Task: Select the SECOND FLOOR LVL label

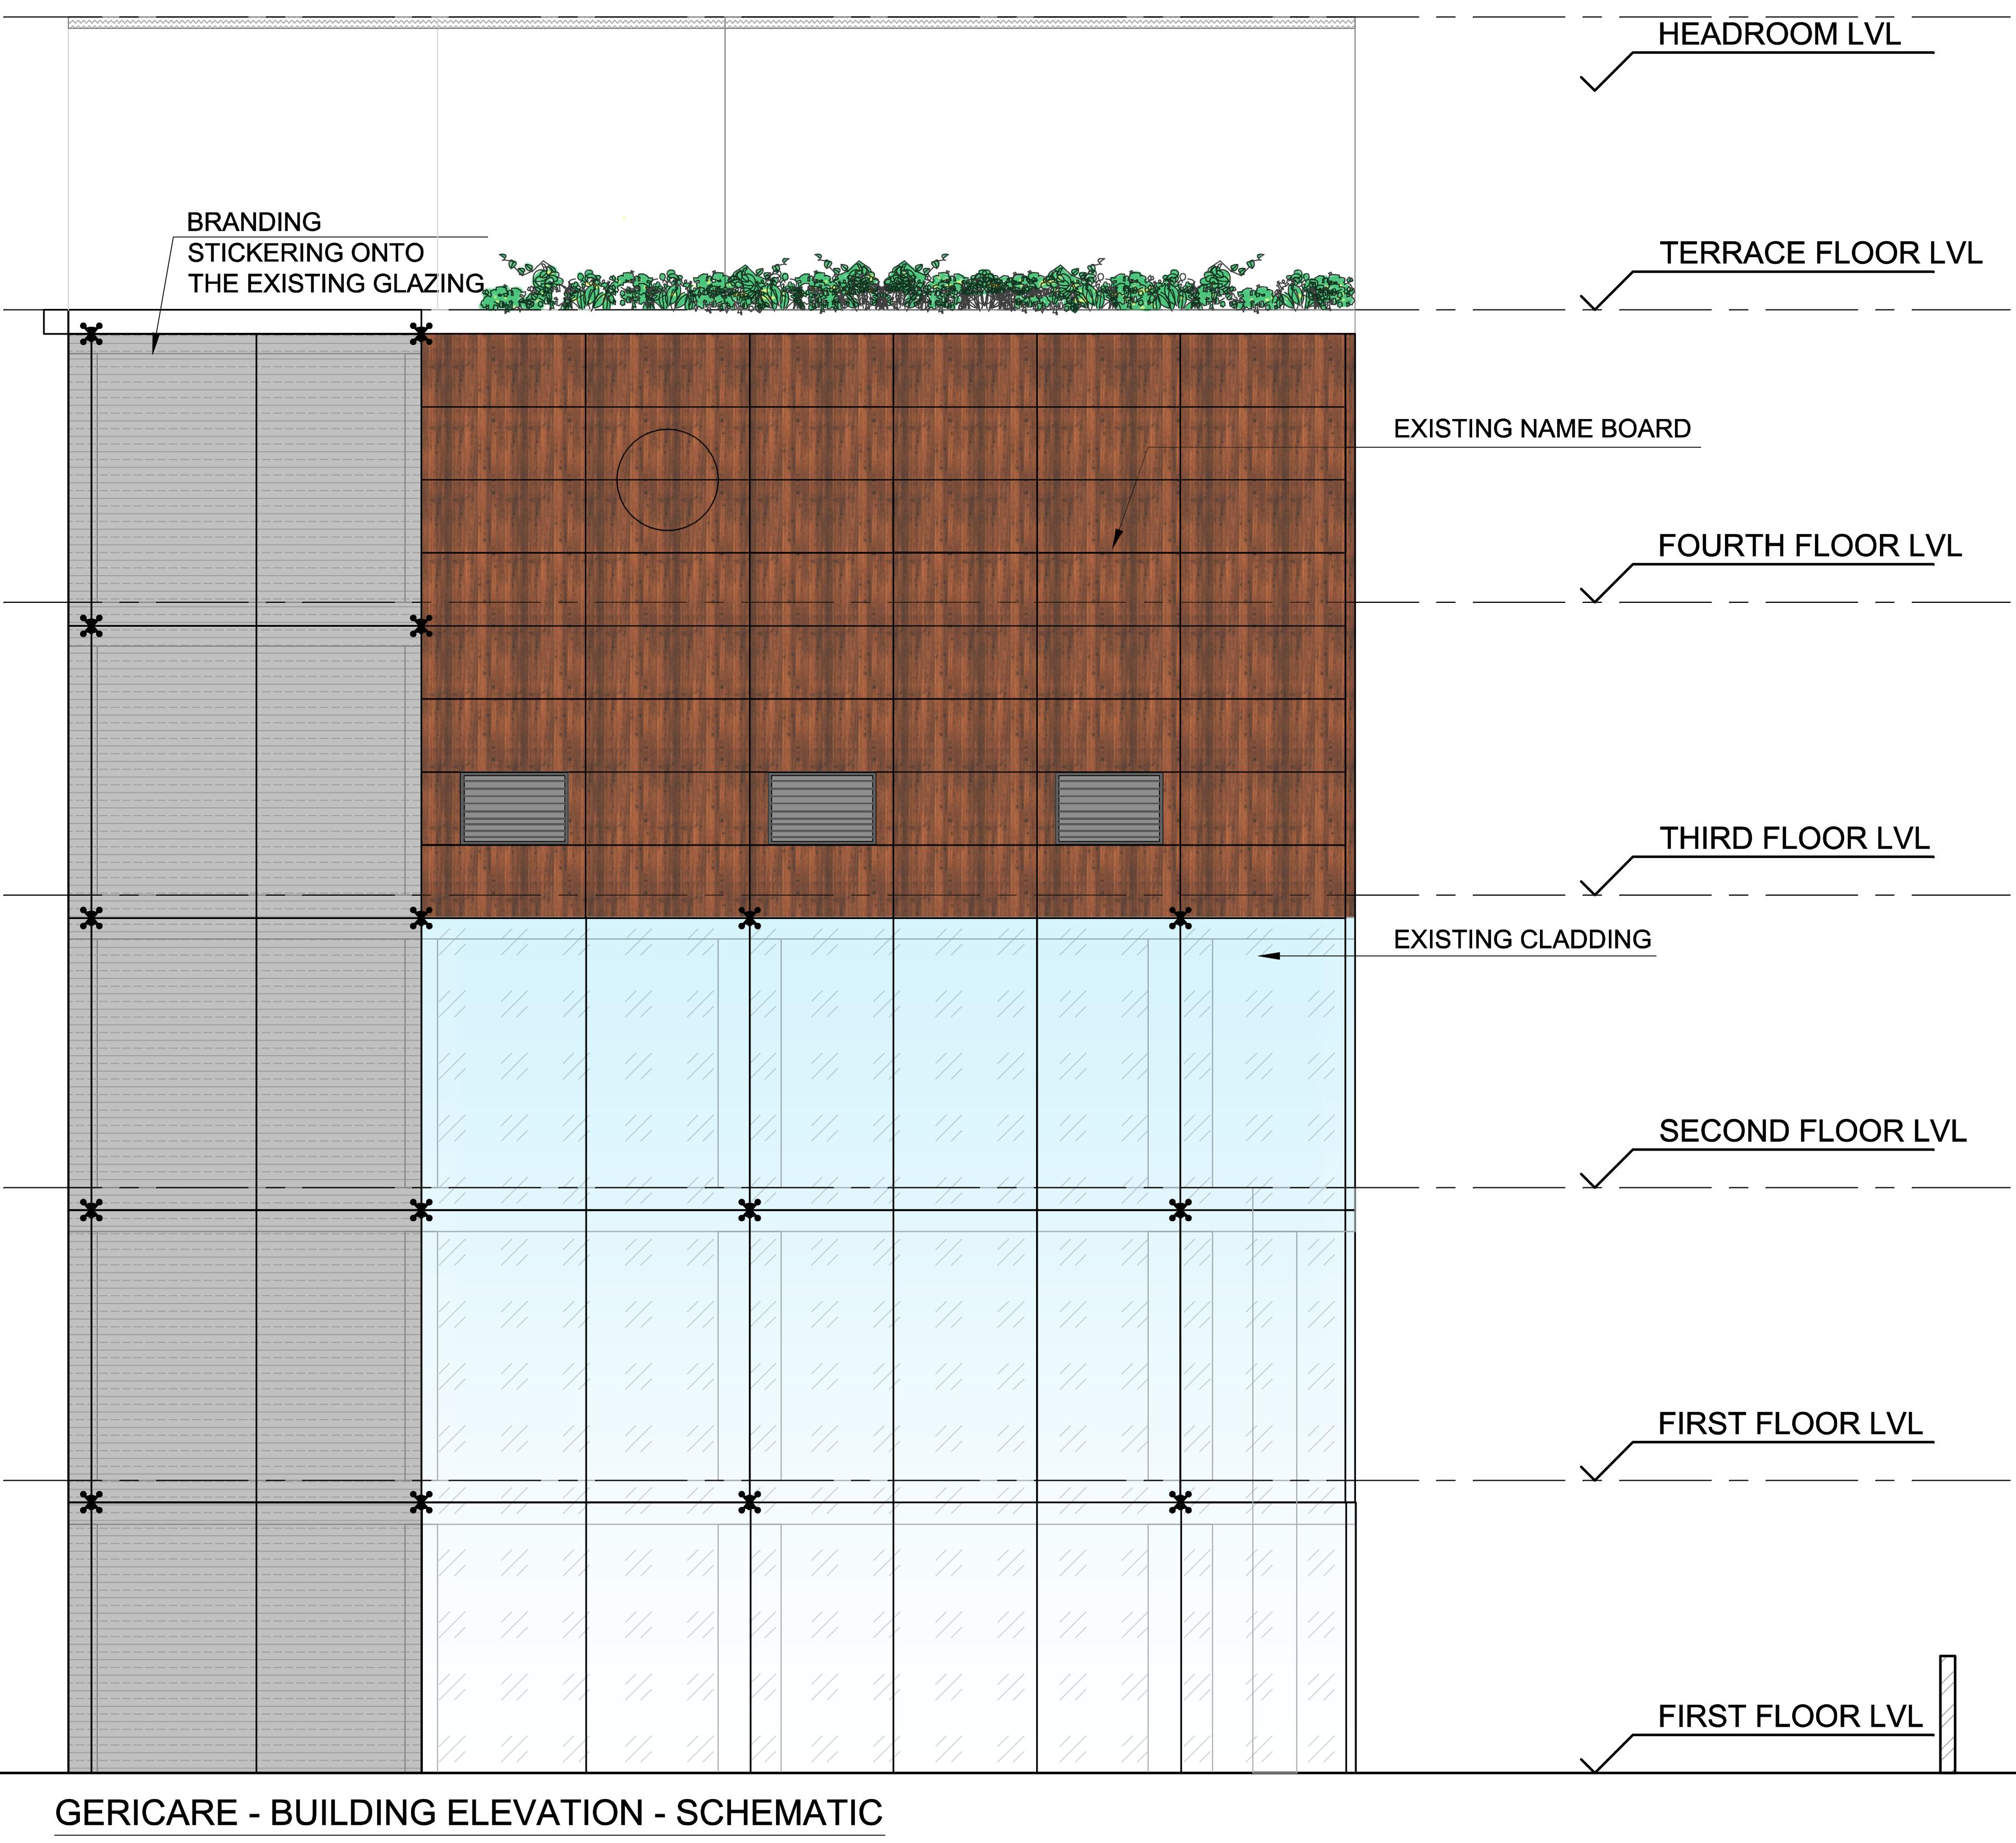Action: tap(1812, 1131)
